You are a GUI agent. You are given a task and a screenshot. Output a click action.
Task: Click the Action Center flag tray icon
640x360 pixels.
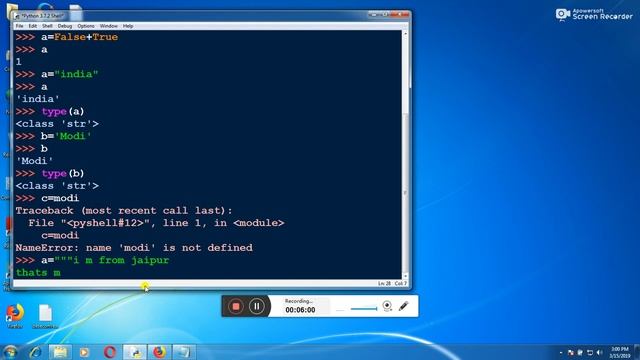[x=571, y=353]
